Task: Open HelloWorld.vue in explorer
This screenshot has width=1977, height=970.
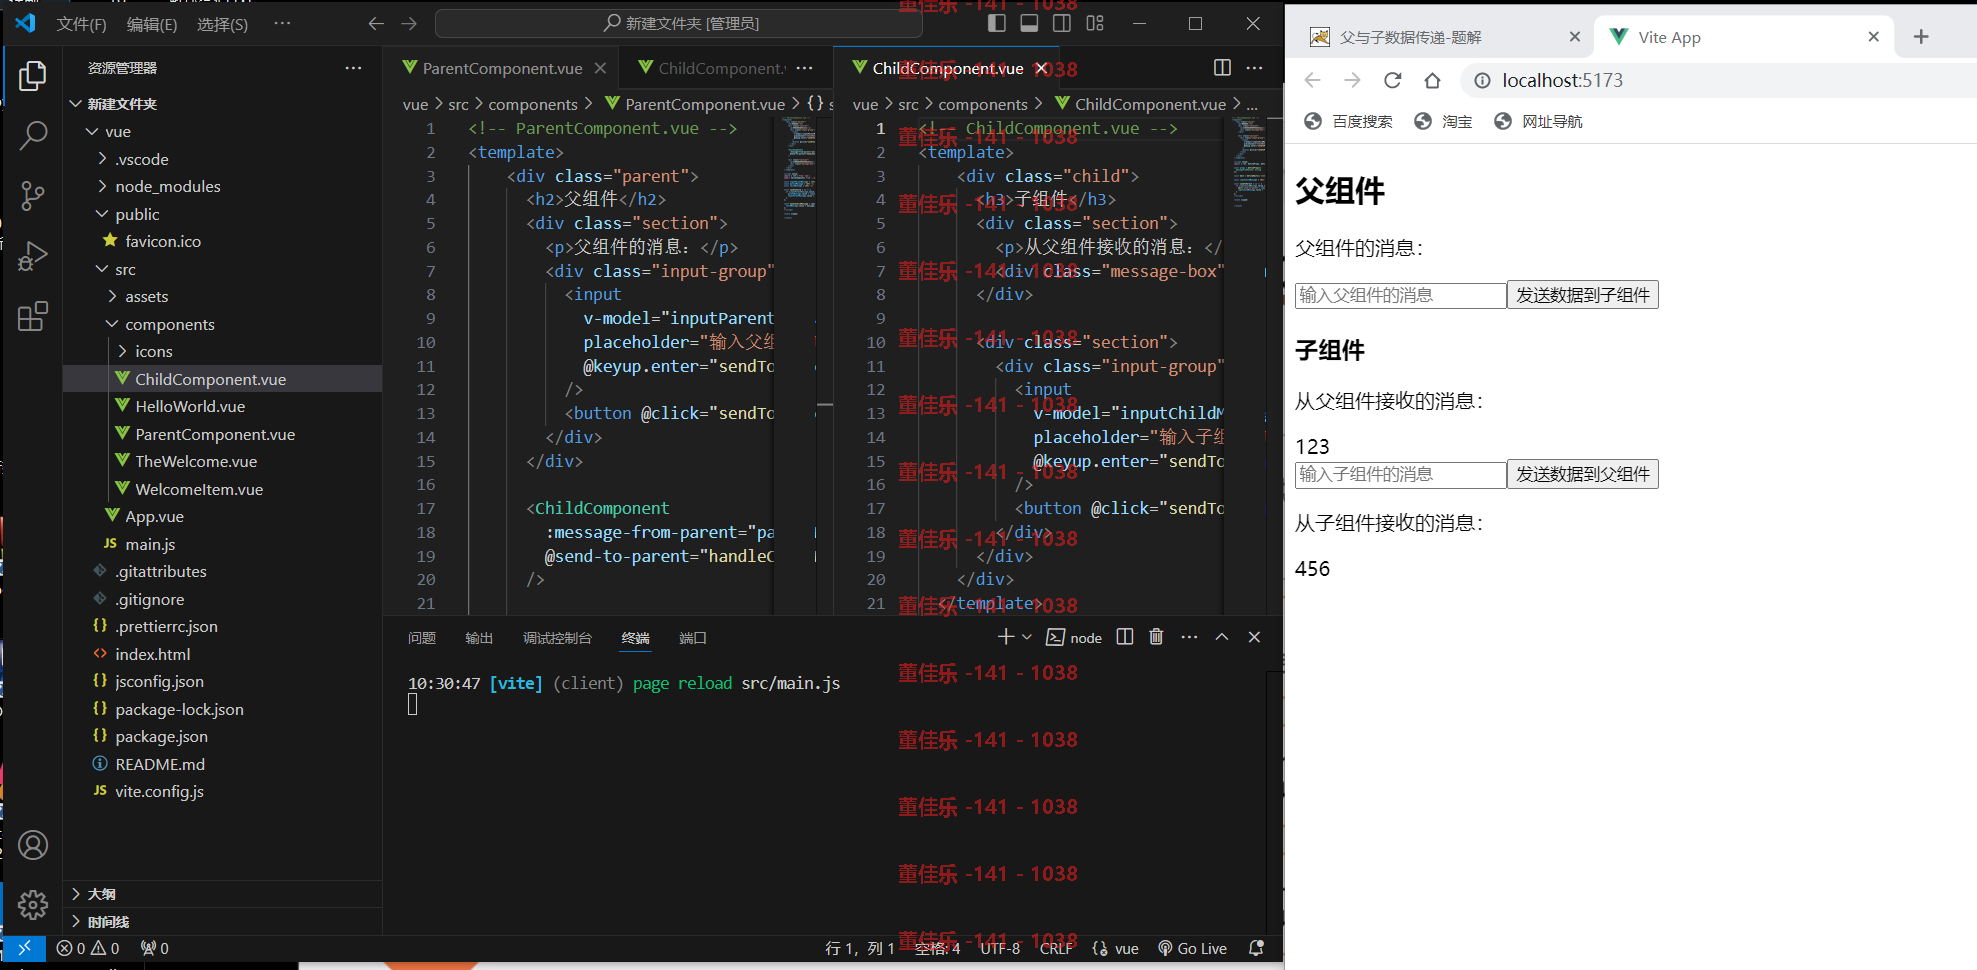Action: coord(190,407)
